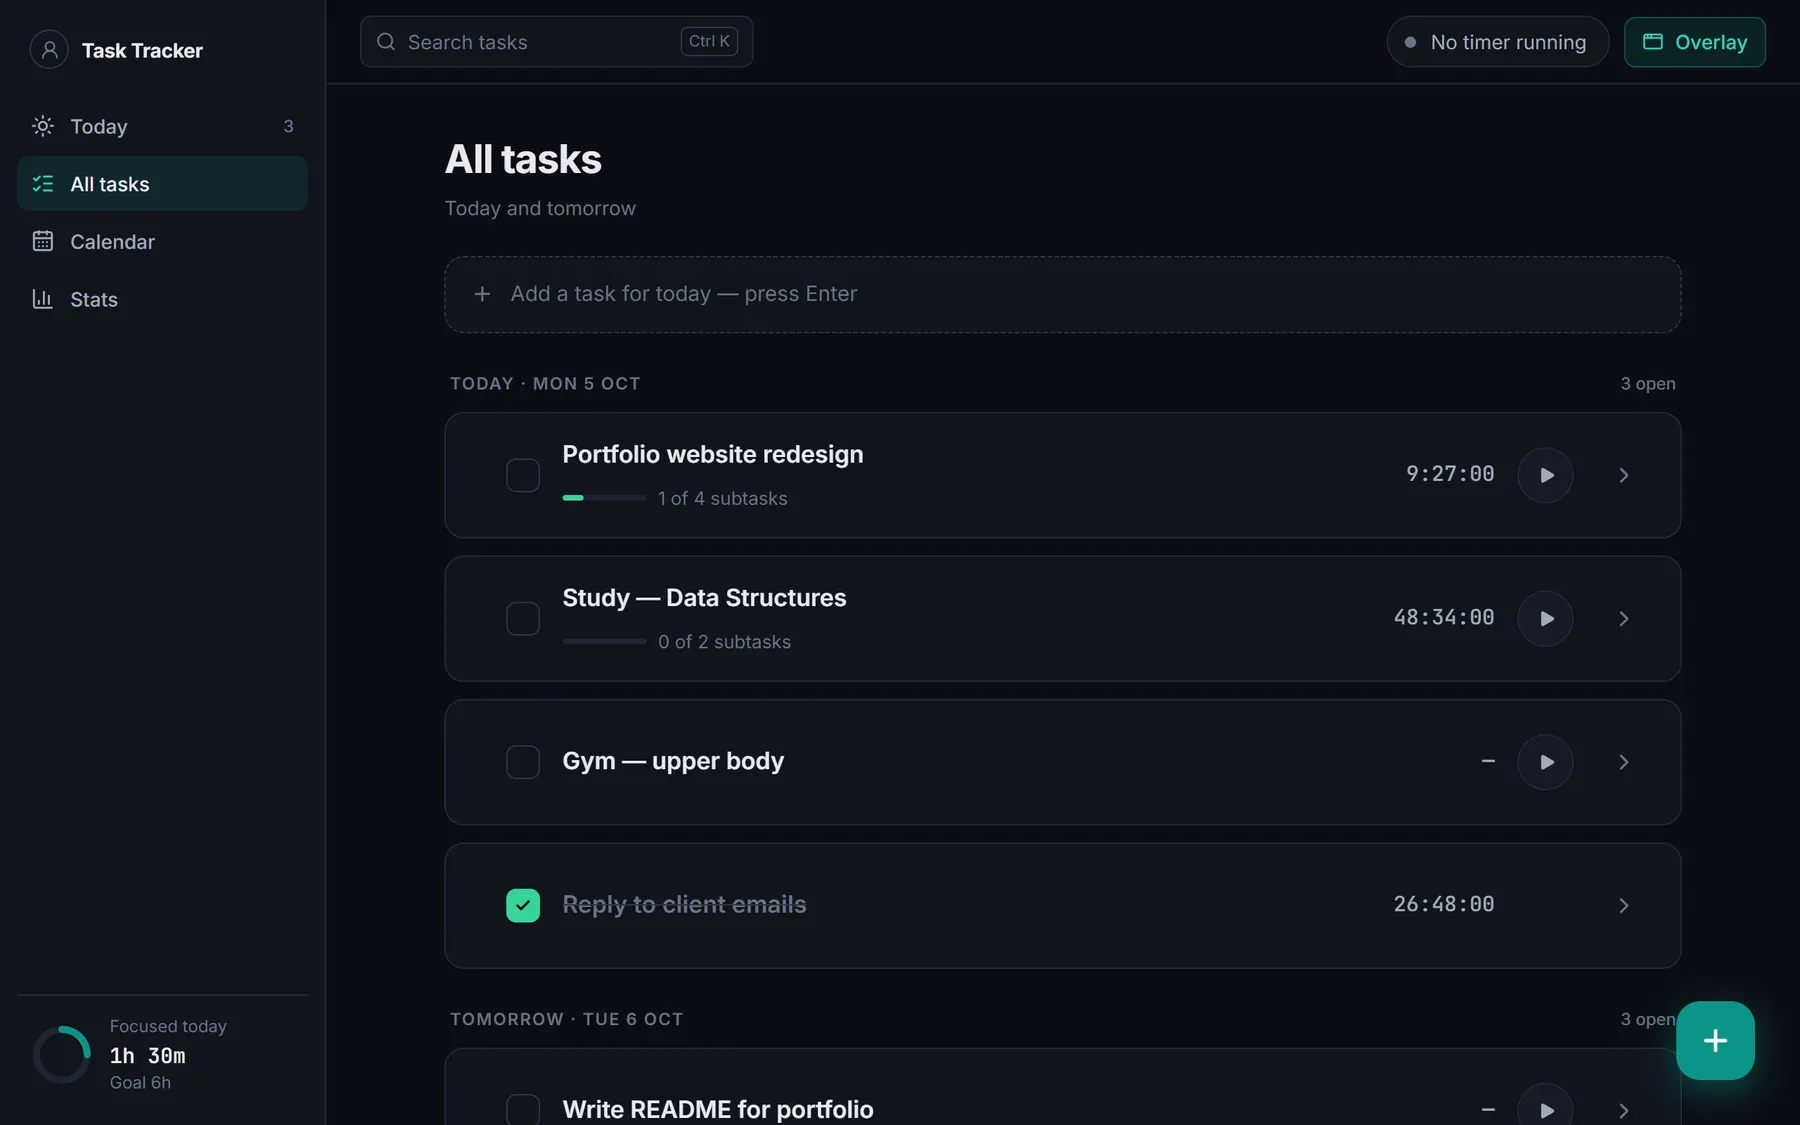The image size is (1800, 1125).
Task: Select All tasks in sidebar
Action: coord(162,184)
